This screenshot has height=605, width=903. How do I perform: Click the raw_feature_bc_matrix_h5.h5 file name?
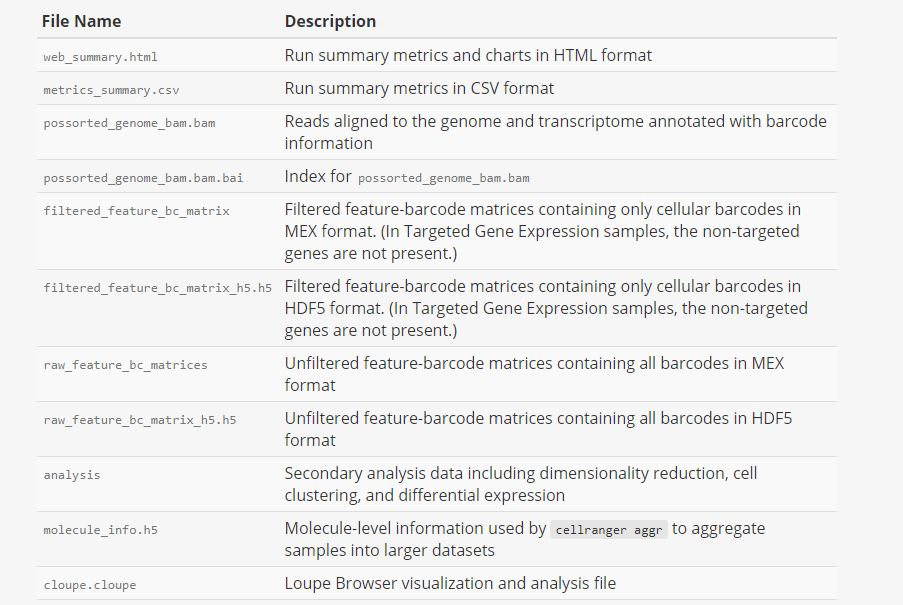tap(139, 420)
